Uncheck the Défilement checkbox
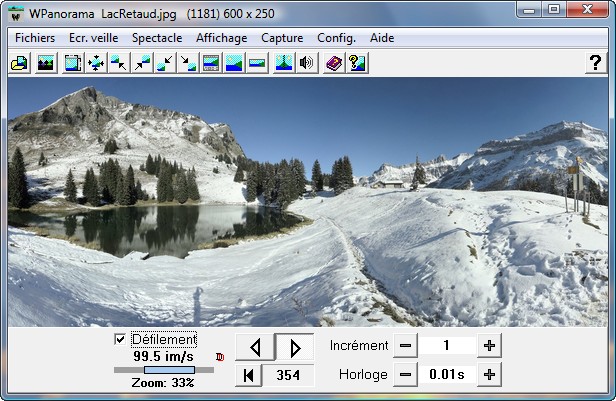This screenshot has width=616, height=401. [120, 339]
